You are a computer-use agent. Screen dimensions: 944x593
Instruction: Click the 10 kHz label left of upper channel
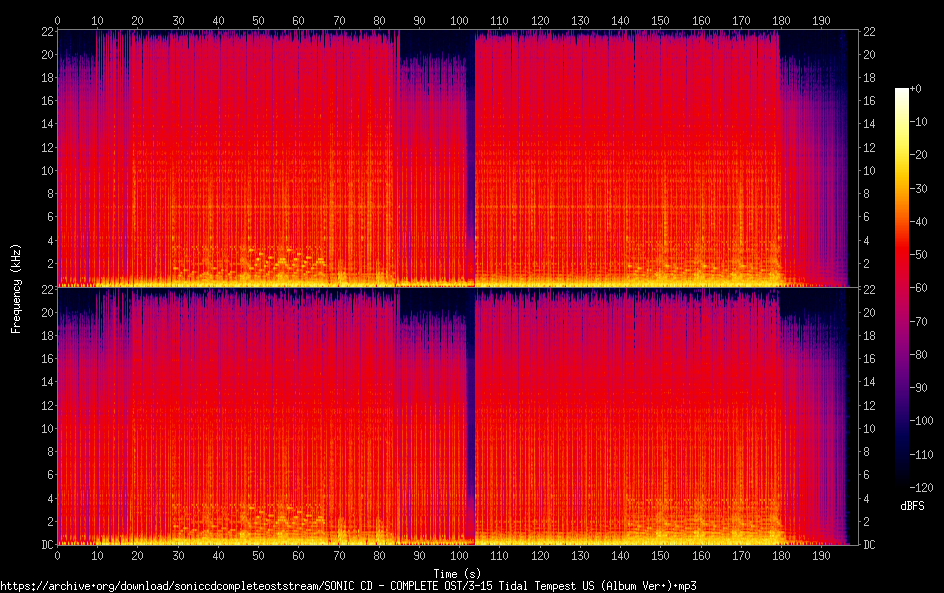click(x=46, y=170)
